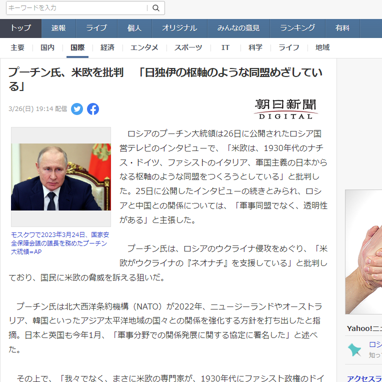
Task: Click the photo caption link below image
Action: pos(60,243)
